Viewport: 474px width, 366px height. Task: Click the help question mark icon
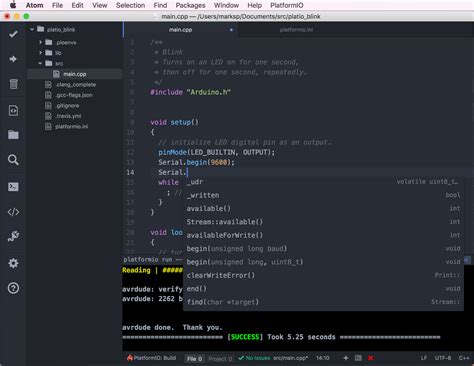(x=13, y=288)
